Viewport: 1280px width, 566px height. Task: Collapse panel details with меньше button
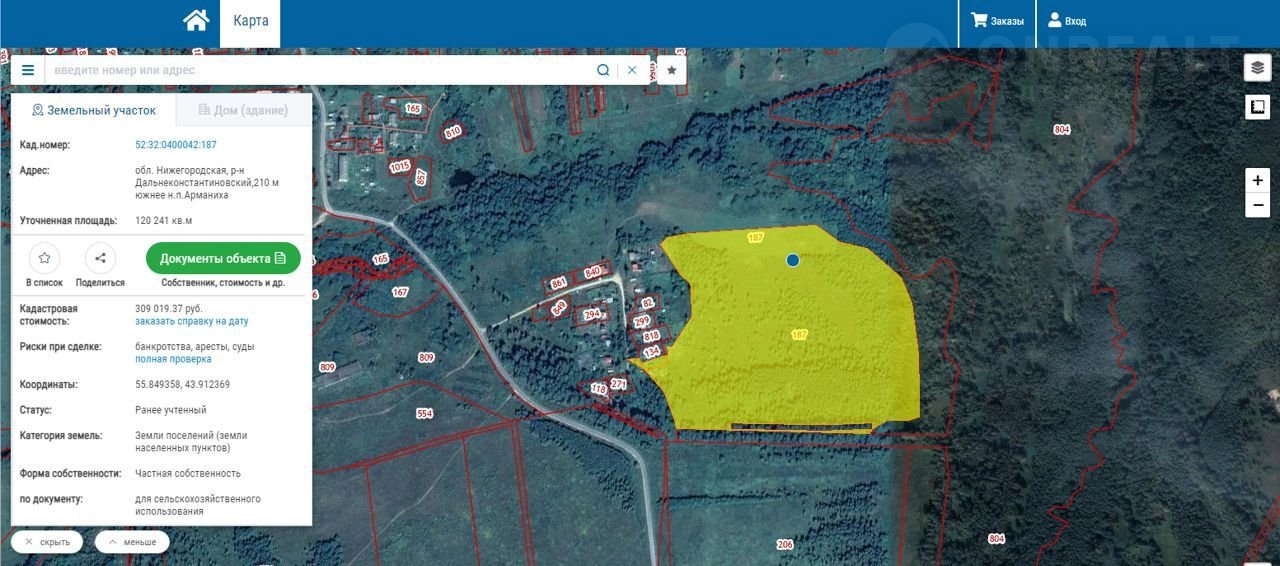[x=132, y=542]
